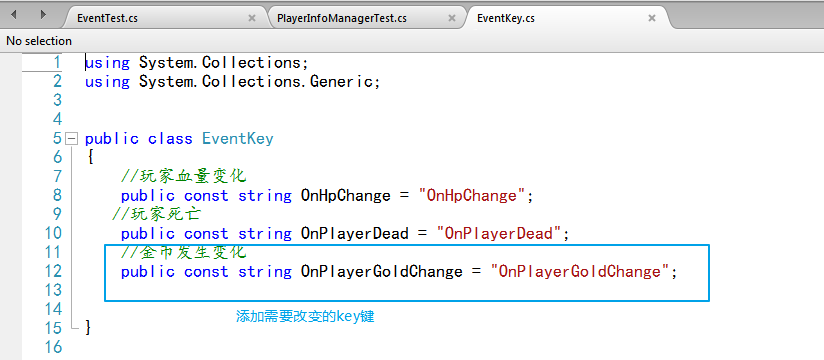This screenshot has height=360, width=824.
Task: Click 'System.Collections.Generic;' on line 2
Action: [260, 81]
